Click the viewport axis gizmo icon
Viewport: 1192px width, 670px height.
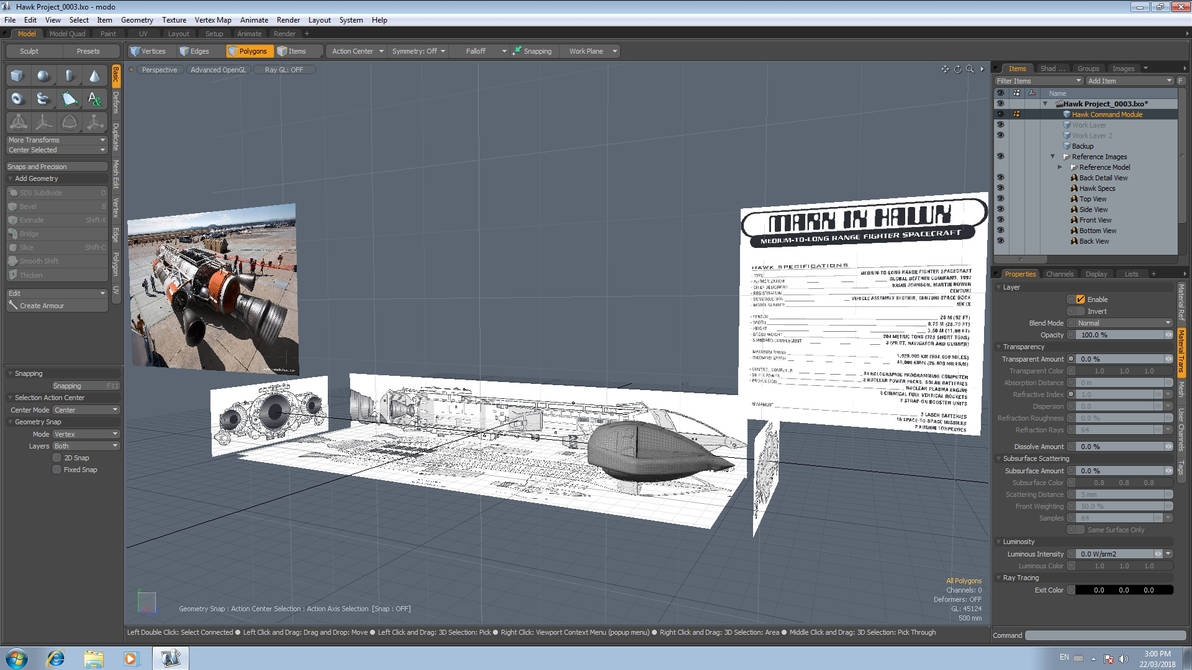(147, 602)
